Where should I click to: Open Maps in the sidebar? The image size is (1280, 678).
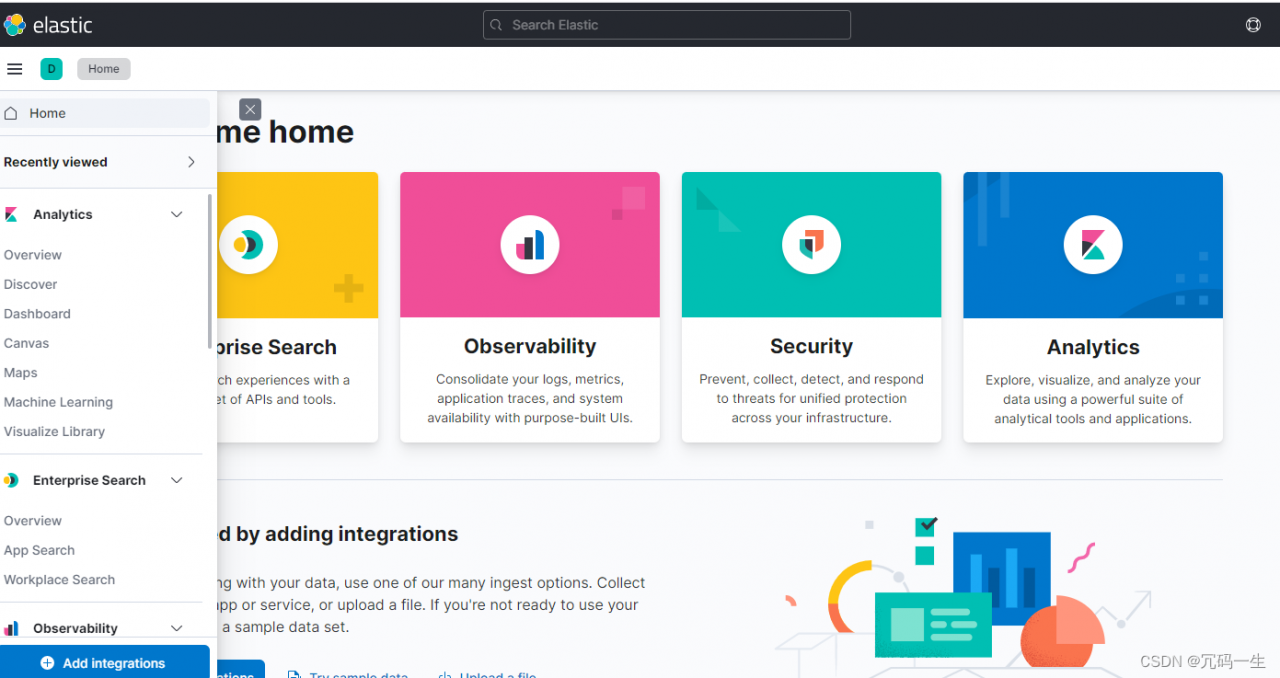point(21,372)
